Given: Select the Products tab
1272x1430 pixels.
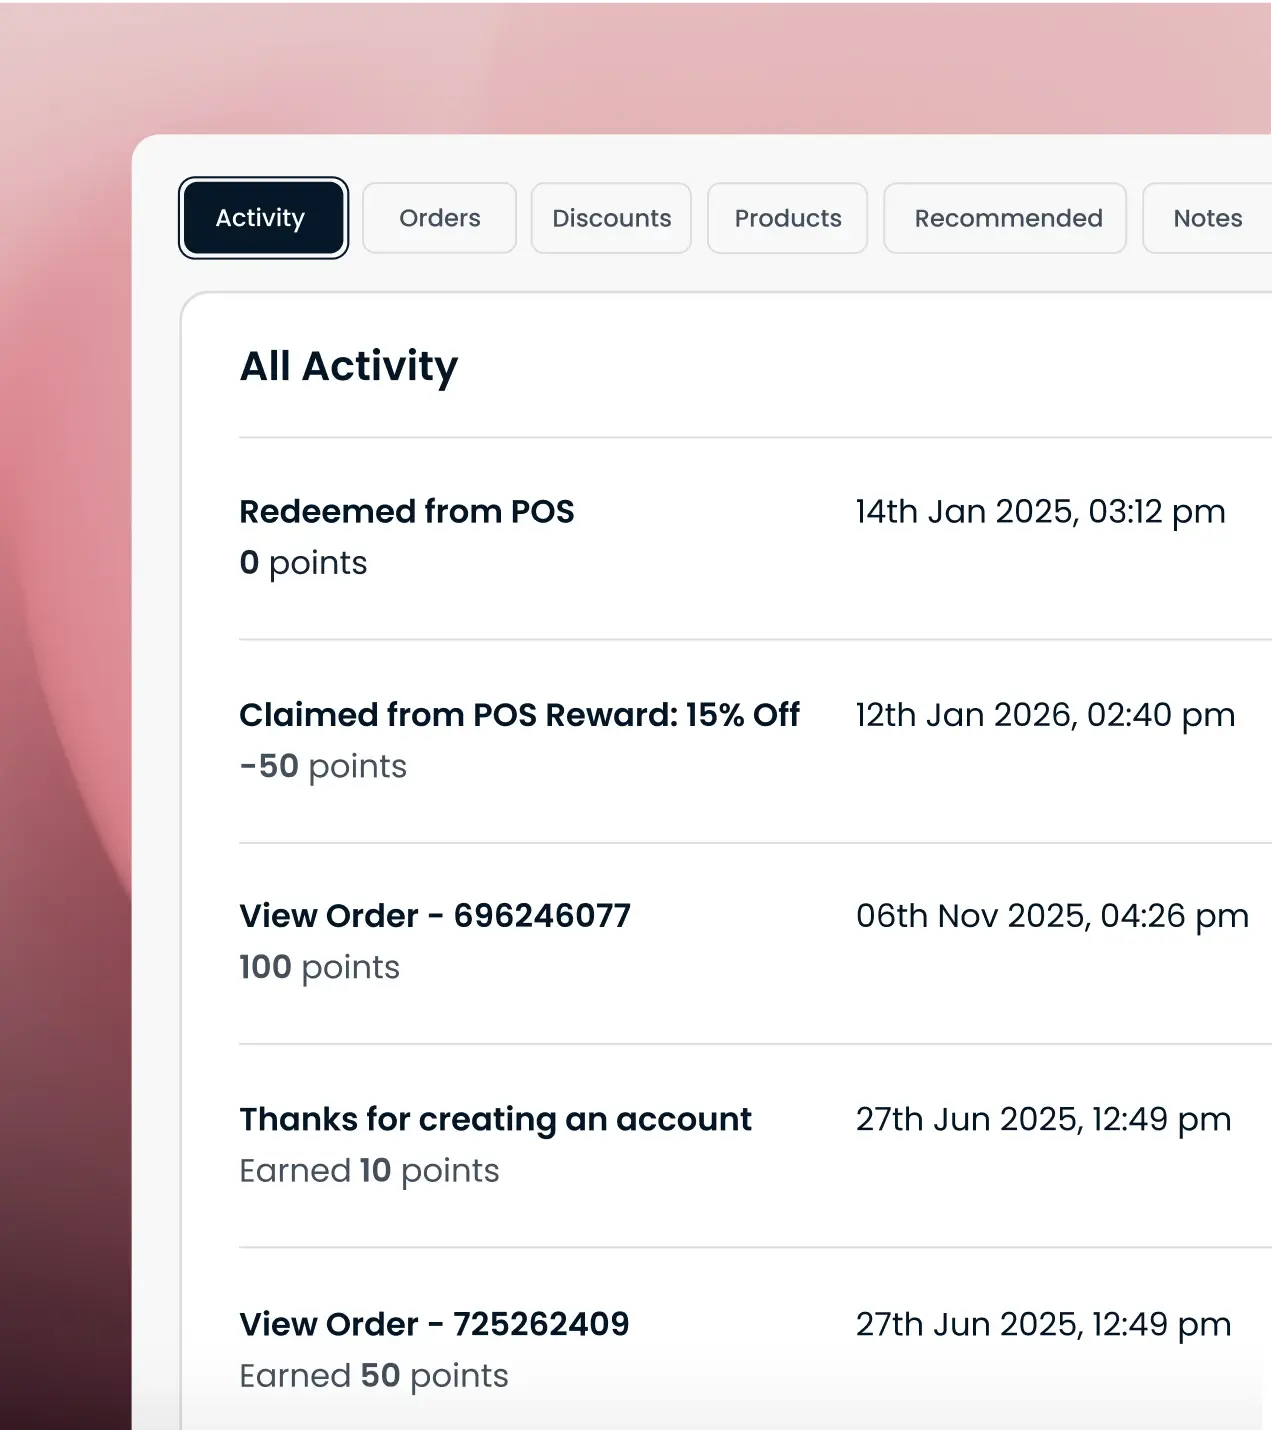Looking at the screenshot, I should [787, 218].
